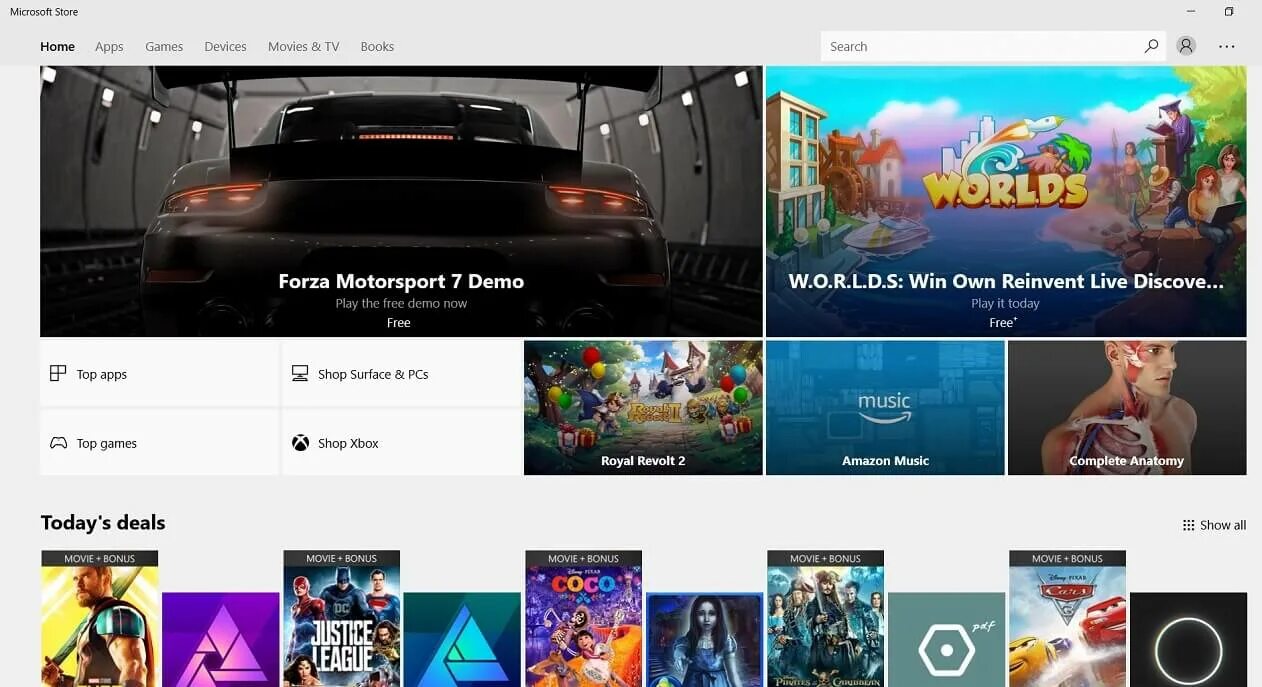The image size is (1262, 687).
Task: Click 'Play it today' text
Action: [x=1005, y=303]
